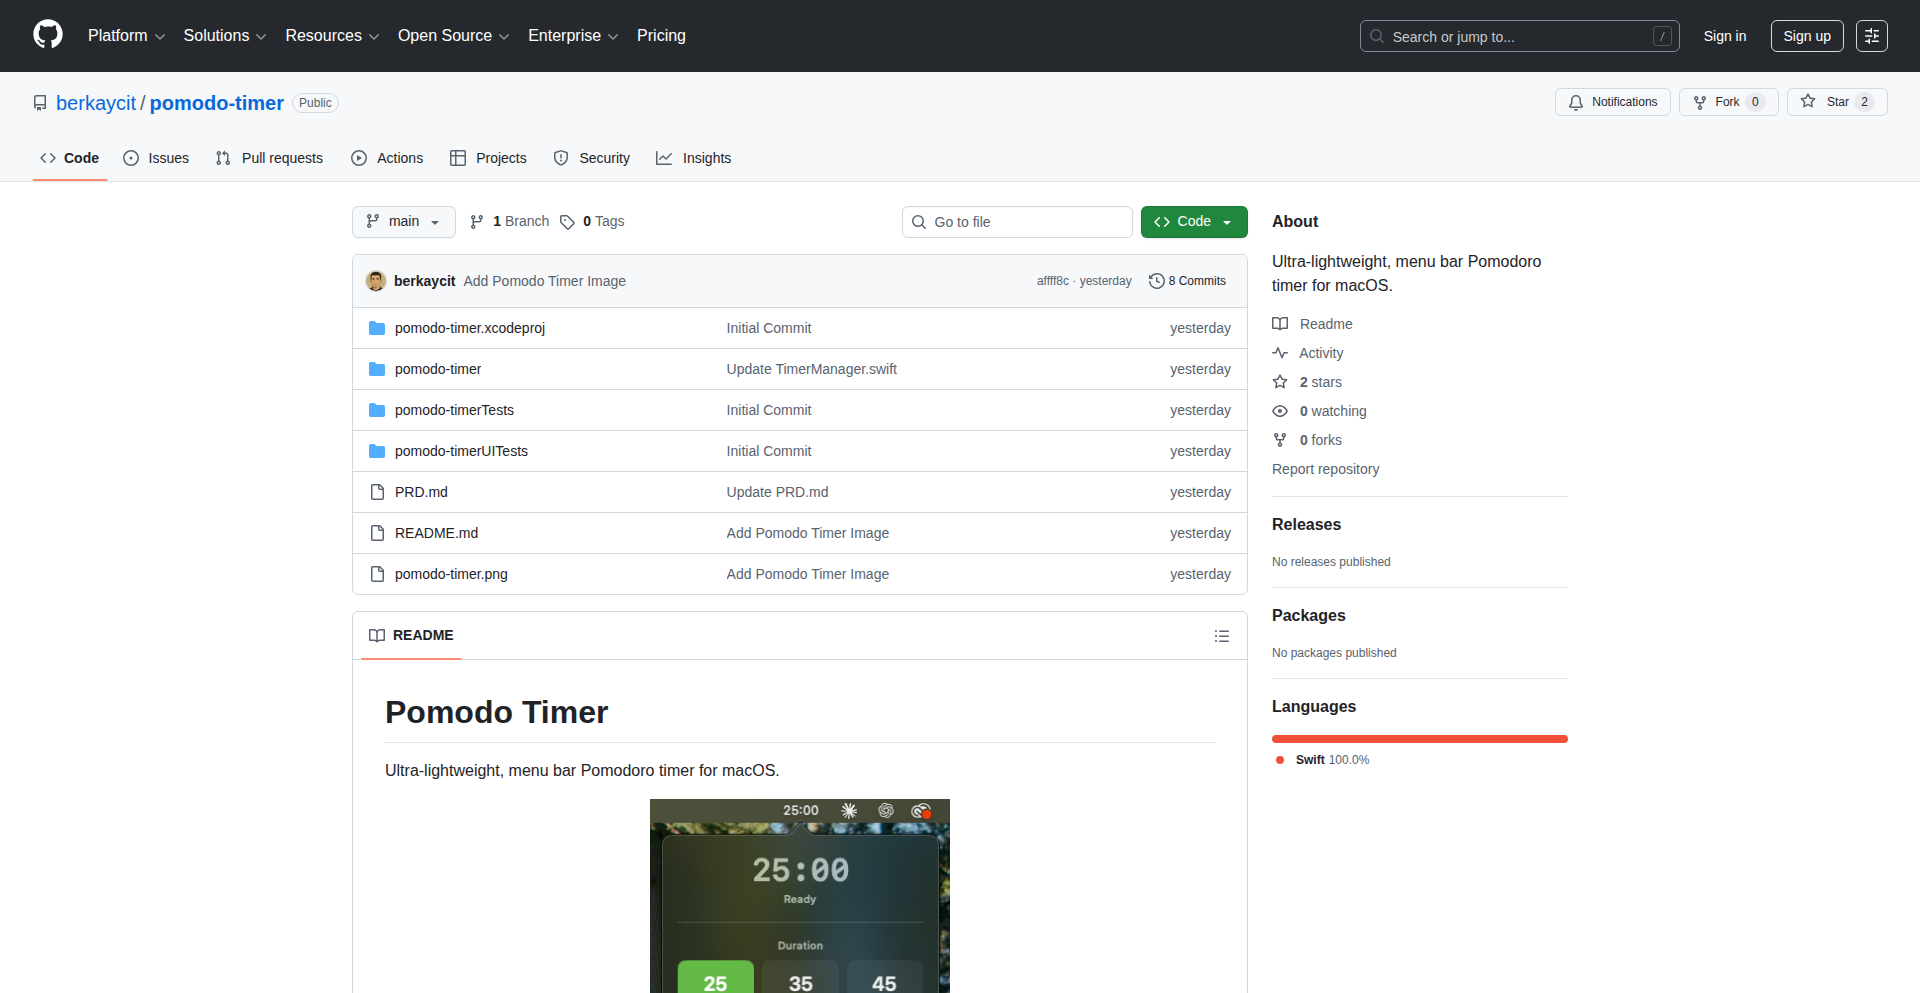Screen dimensions: 1920x993
Task: Open the Pricing page
Action: [x=661, y=36]
